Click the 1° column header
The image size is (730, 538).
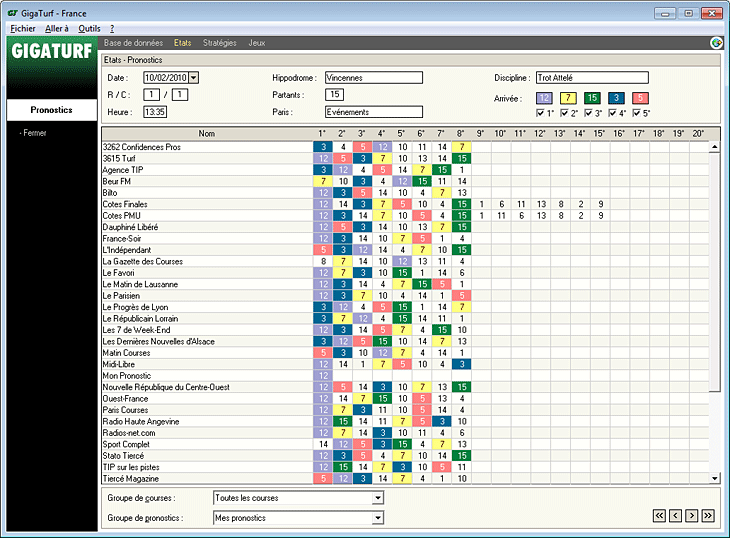pos(322,134)
